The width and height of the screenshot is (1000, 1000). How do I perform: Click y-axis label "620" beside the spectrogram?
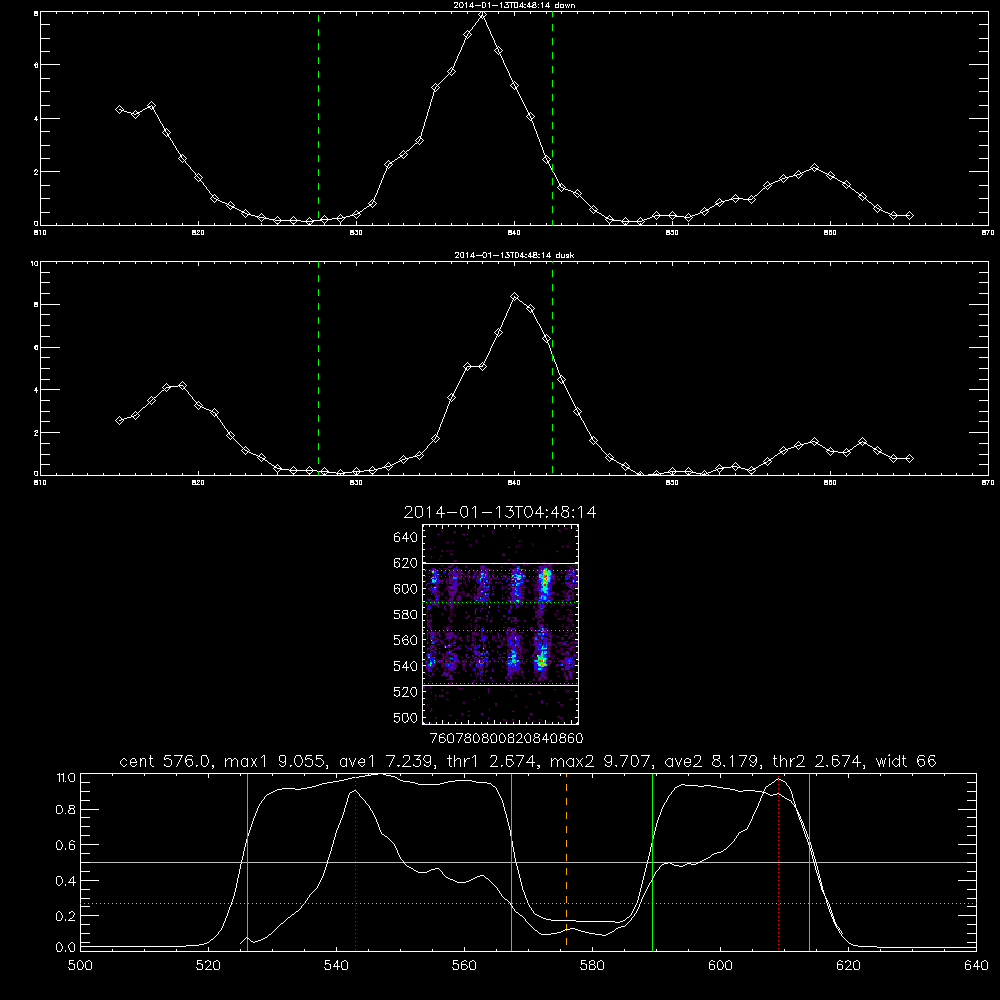[405, 563]
